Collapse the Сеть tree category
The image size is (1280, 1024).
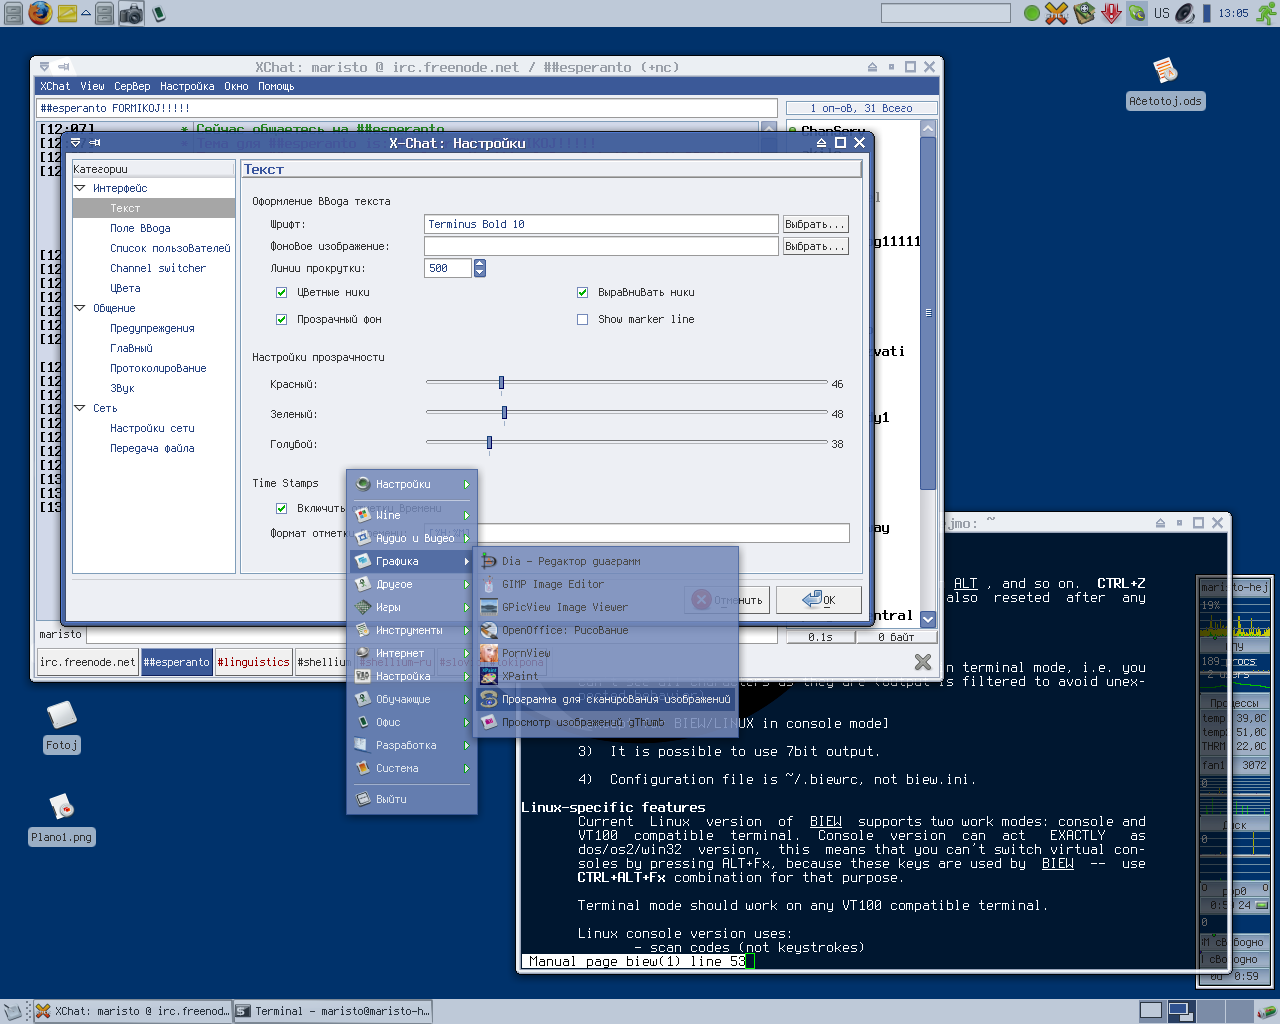pos(80,408)
